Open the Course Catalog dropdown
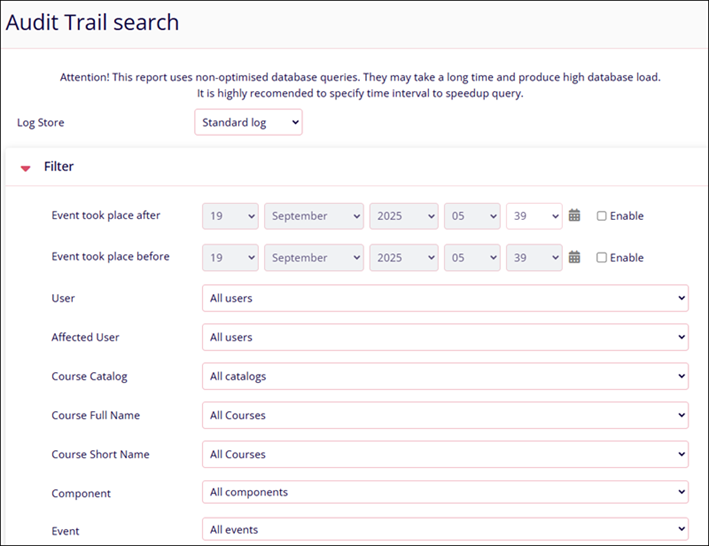709x546 pixels. 445,376
